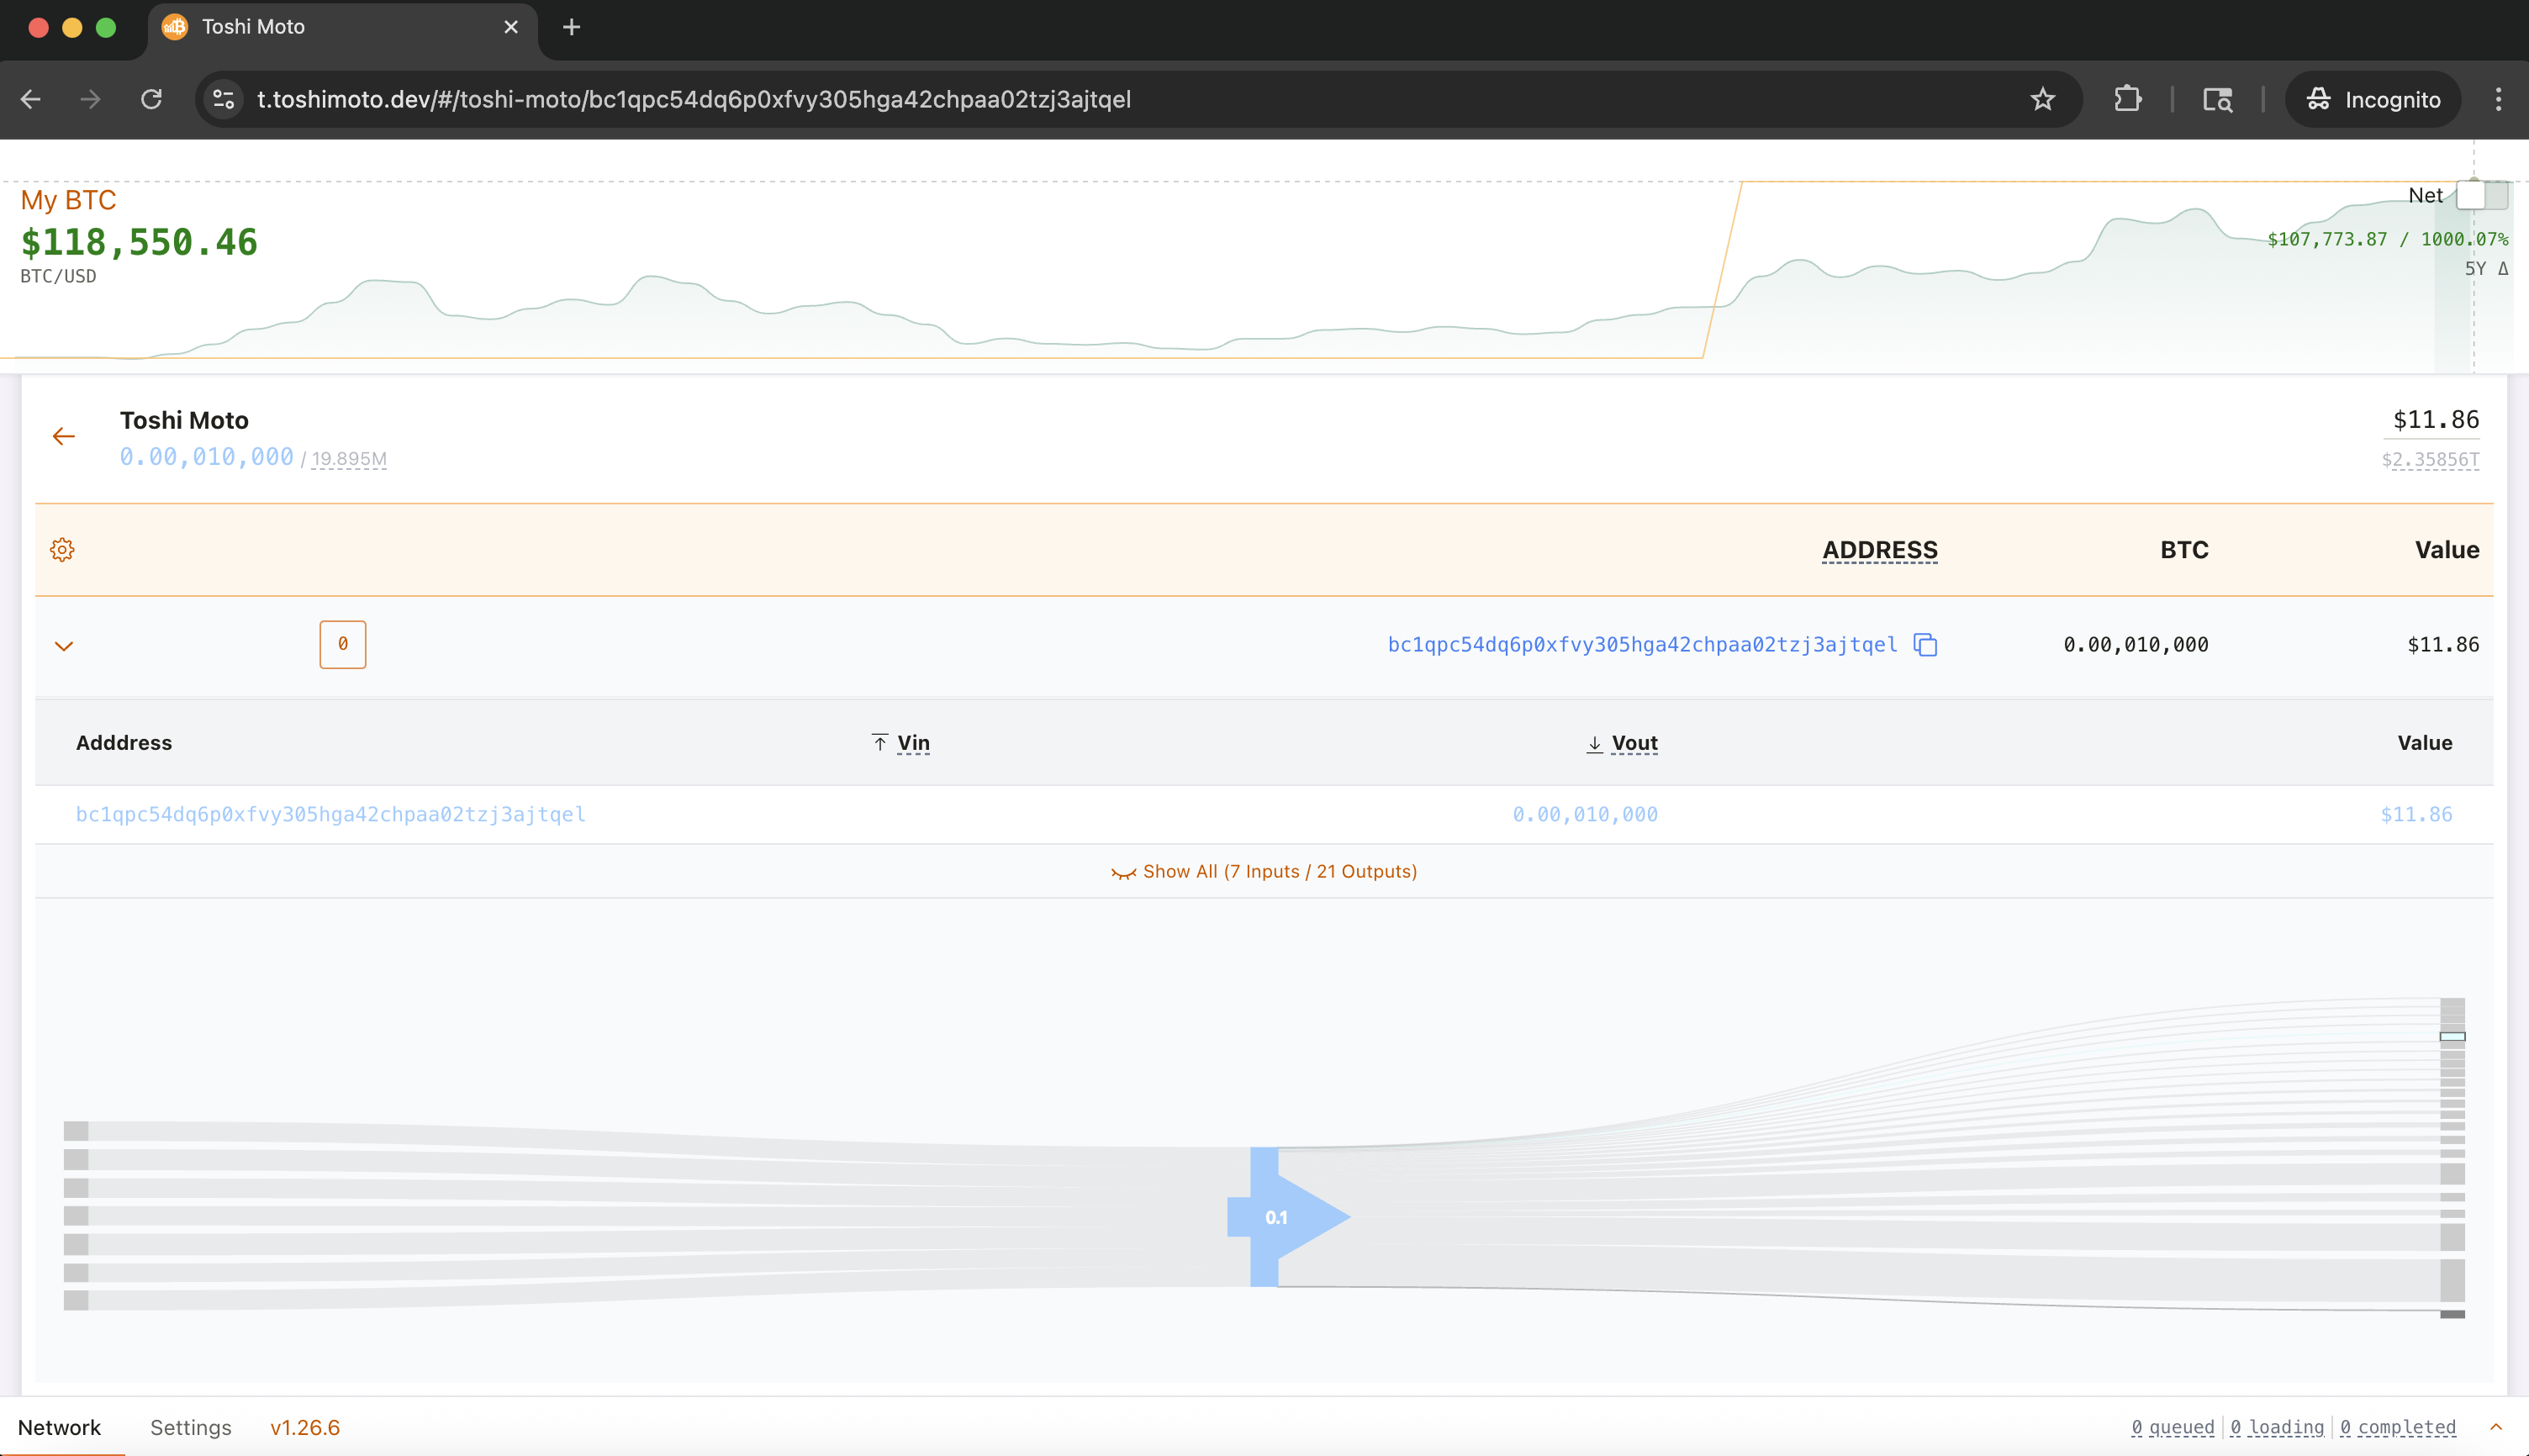Sort the table by the Vin column

coord(912,743)
